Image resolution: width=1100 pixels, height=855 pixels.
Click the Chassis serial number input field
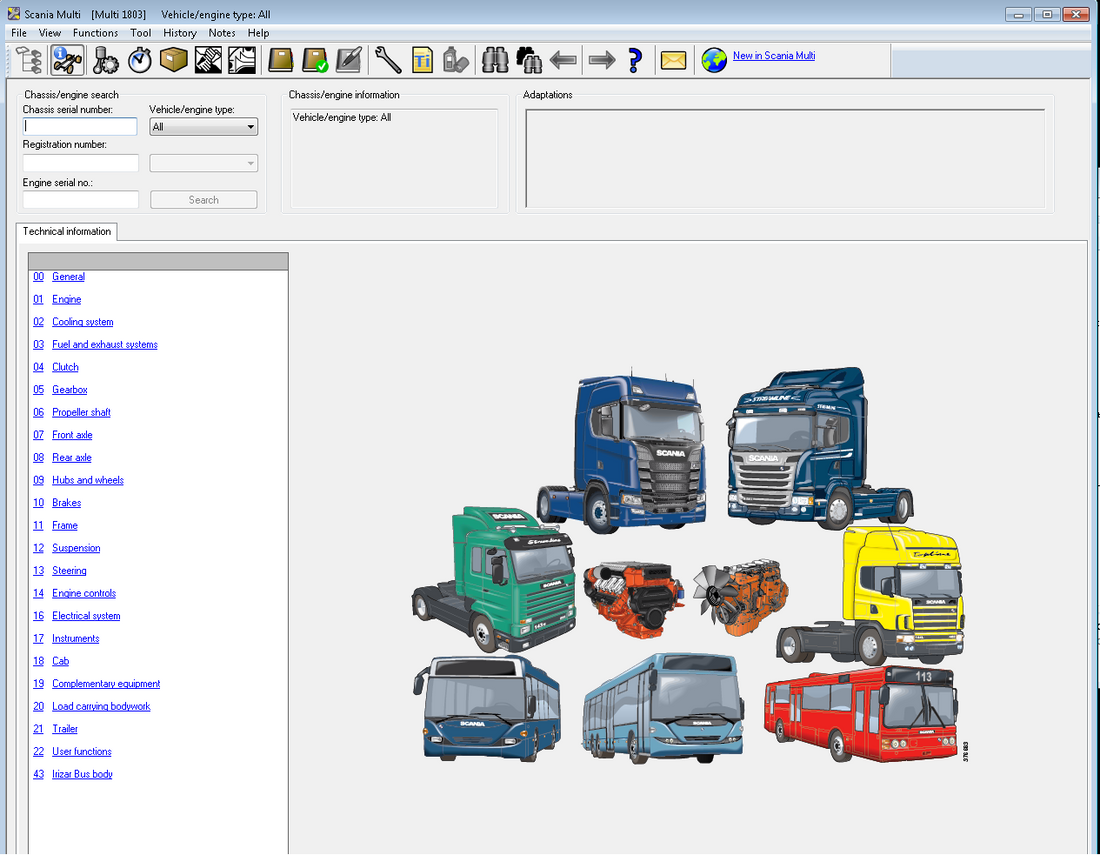[80, 127]
